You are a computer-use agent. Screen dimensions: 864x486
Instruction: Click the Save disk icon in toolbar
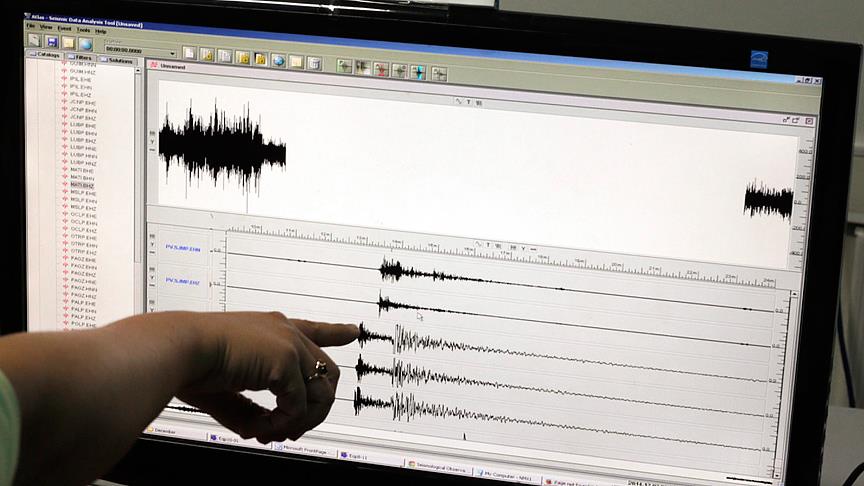tap(51, 42)
